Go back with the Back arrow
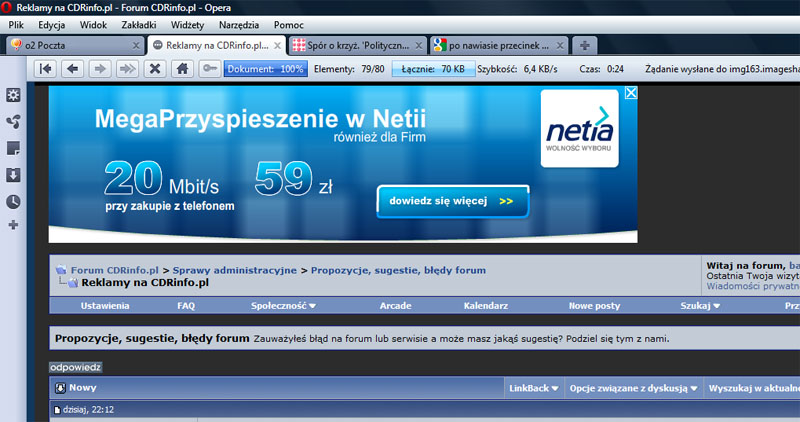Screen dimensions: 800x422 (x=72, y=68)
